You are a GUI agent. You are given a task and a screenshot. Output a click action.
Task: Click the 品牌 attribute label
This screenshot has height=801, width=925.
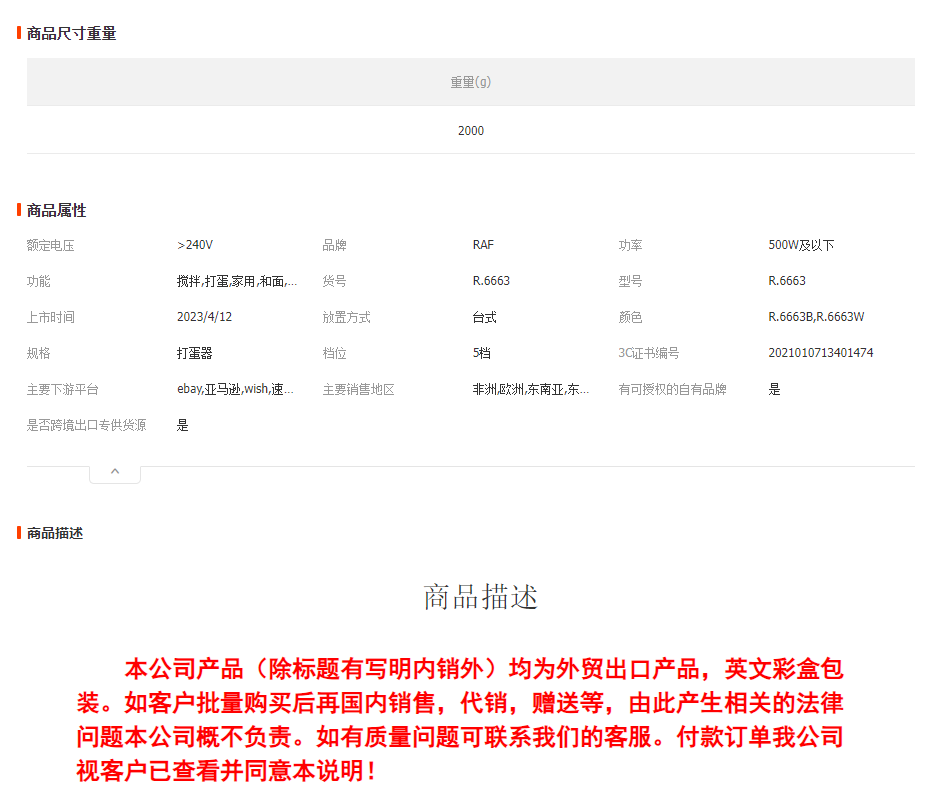334,245
